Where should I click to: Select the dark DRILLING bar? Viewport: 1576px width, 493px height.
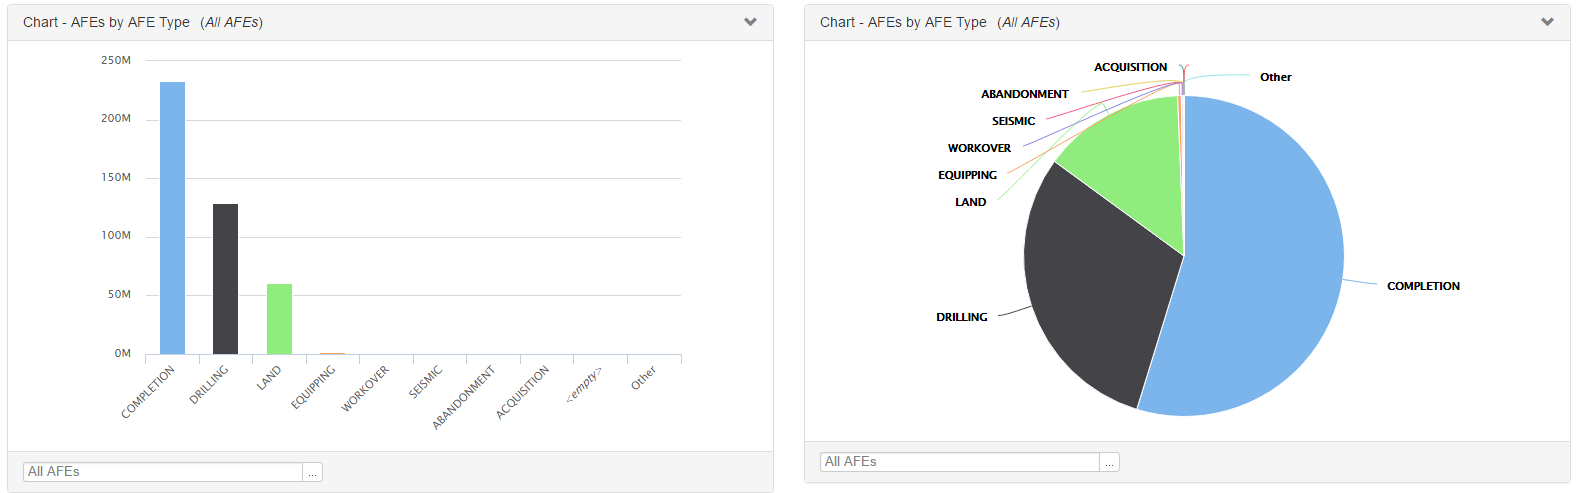click(225, 279)
